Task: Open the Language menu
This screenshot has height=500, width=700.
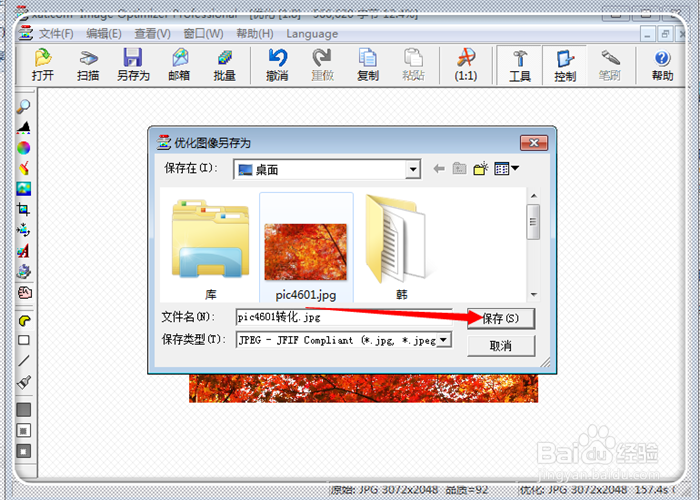Action: 312,34
